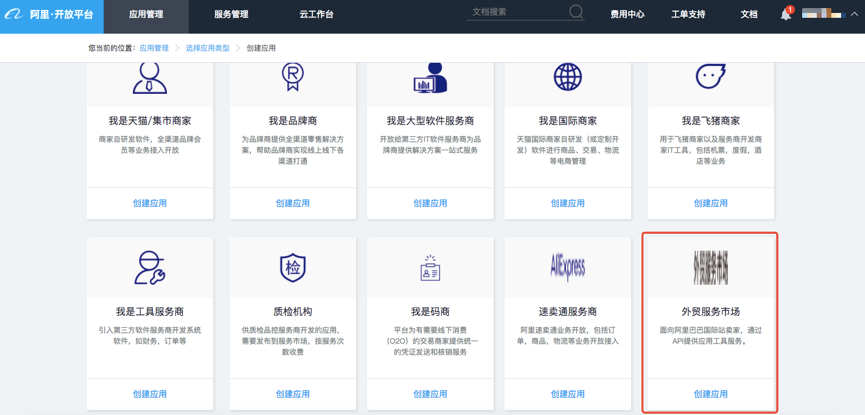The image size is (865, 415).
Task: Open the 服务管理 tab
Action: point(231,15)
